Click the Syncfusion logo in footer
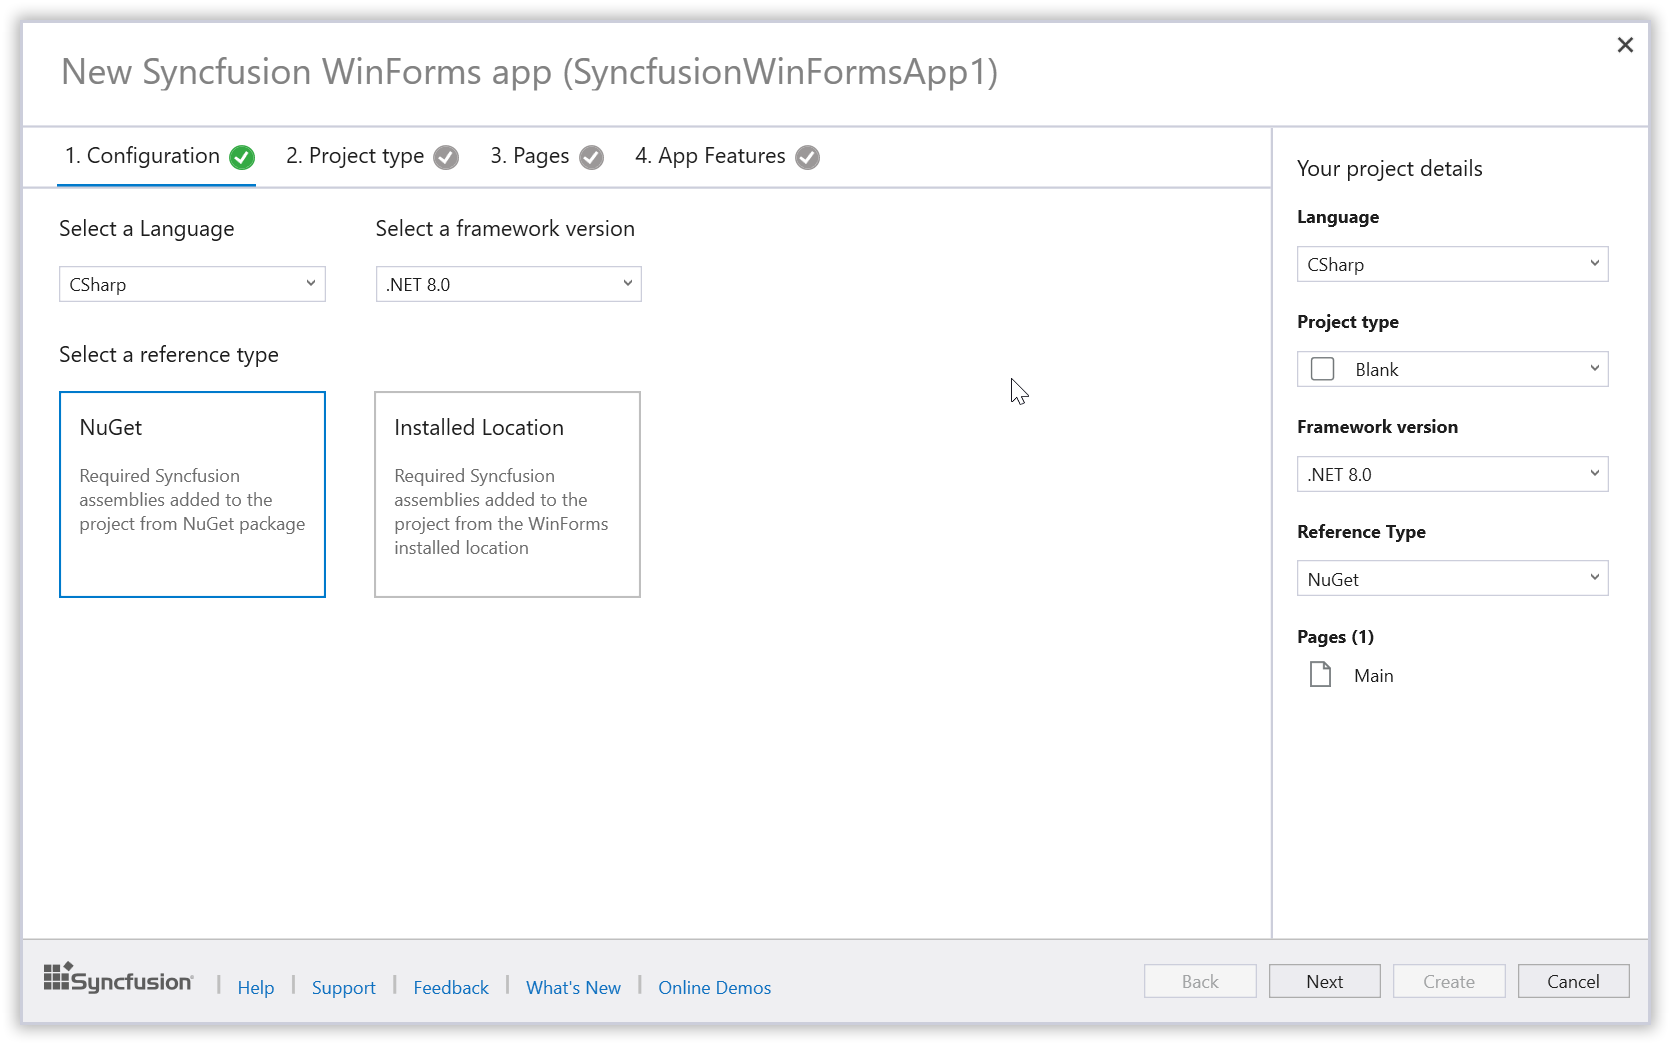 coord(118,978)
